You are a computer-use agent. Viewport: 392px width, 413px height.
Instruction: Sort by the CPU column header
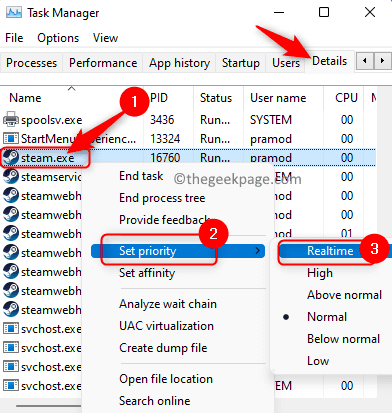pos(346,98)
